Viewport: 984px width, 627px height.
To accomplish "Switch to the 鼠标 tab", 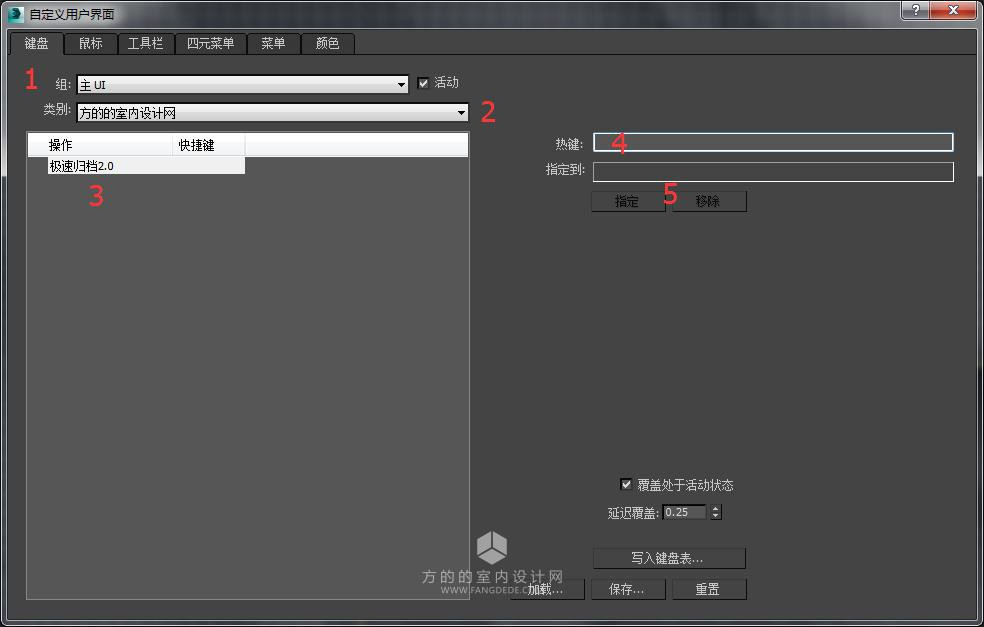I will (91, 43).
